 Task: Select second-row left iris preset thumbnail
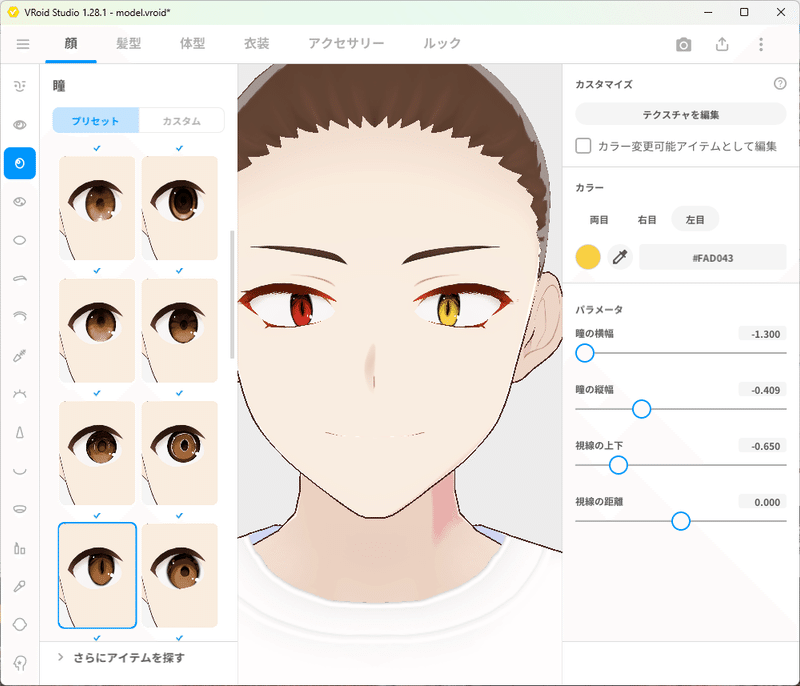click(97, 330)
